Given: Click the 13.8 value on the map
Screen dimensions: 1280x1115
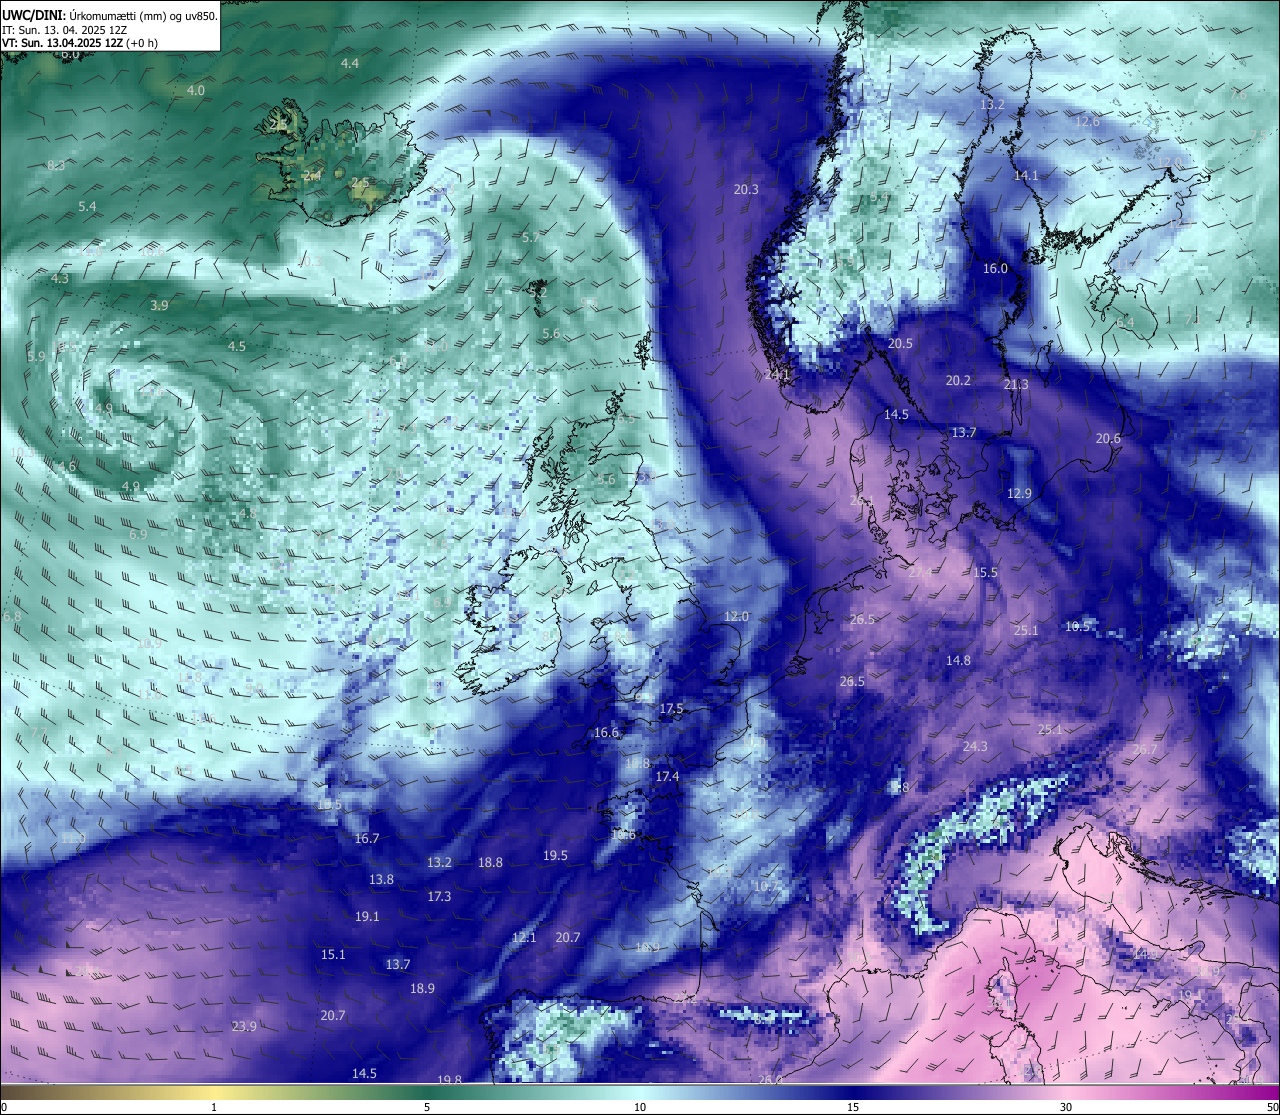Looking at the screenshot, I should (381, 879).
